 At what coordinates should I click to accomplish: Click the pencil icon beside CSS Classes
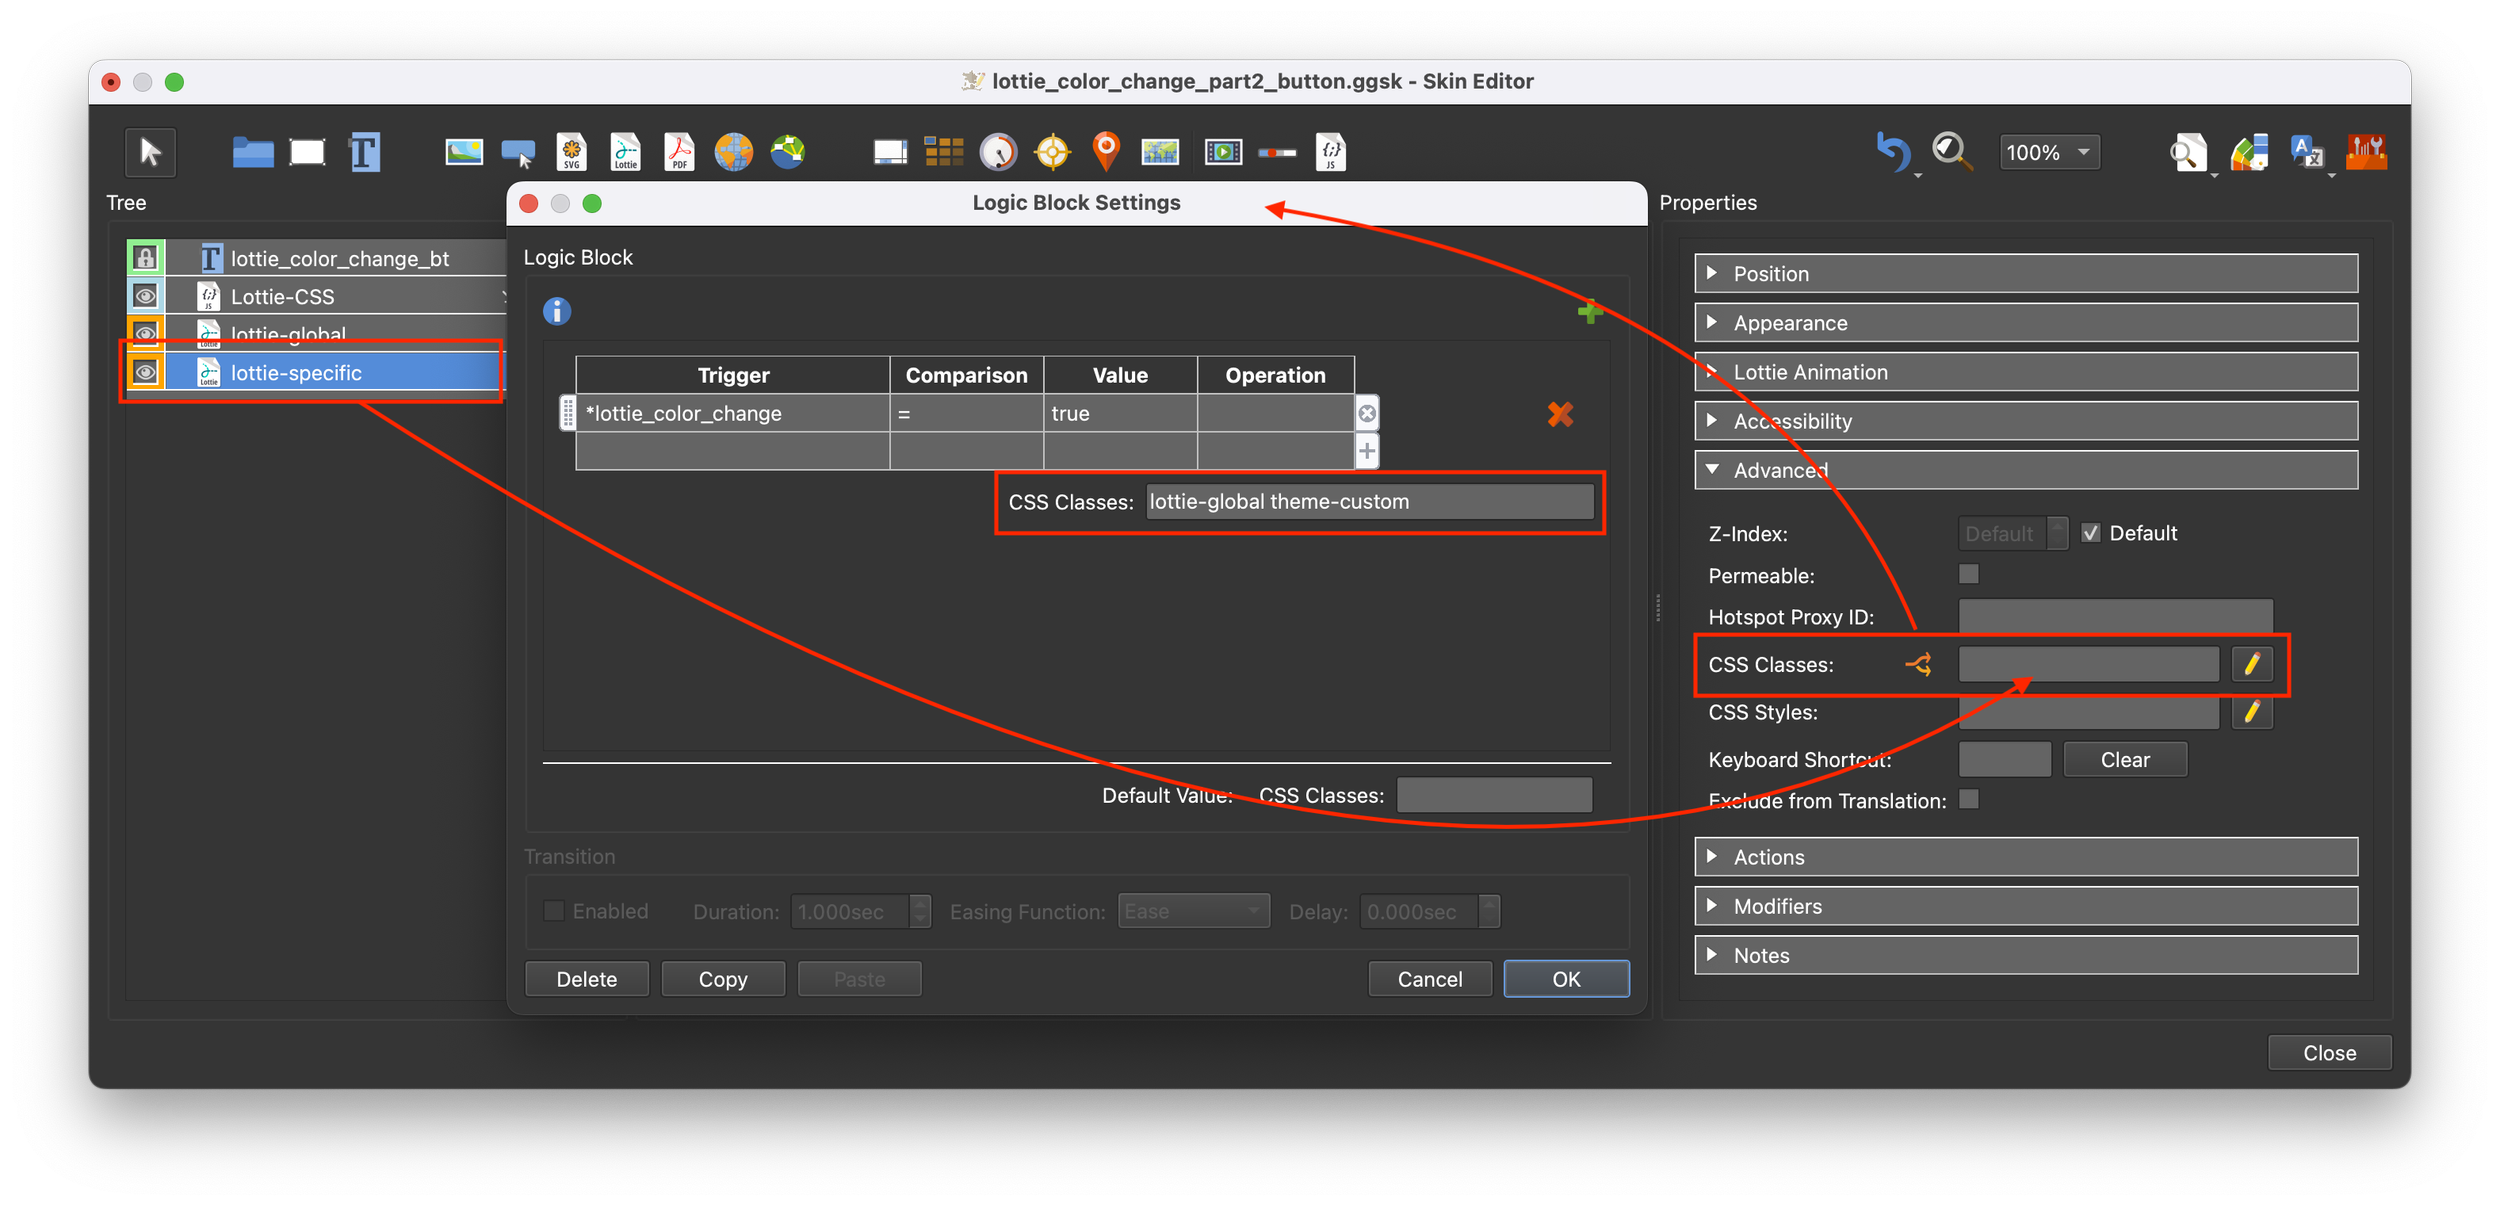2252,664
